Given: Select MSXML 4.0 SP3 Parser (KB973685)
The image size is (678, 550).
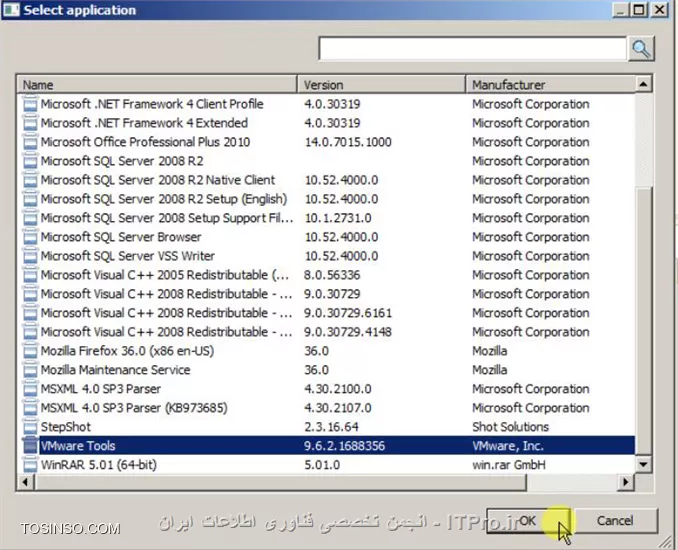Looking at the screenshot, I should (x=326, y=408).
